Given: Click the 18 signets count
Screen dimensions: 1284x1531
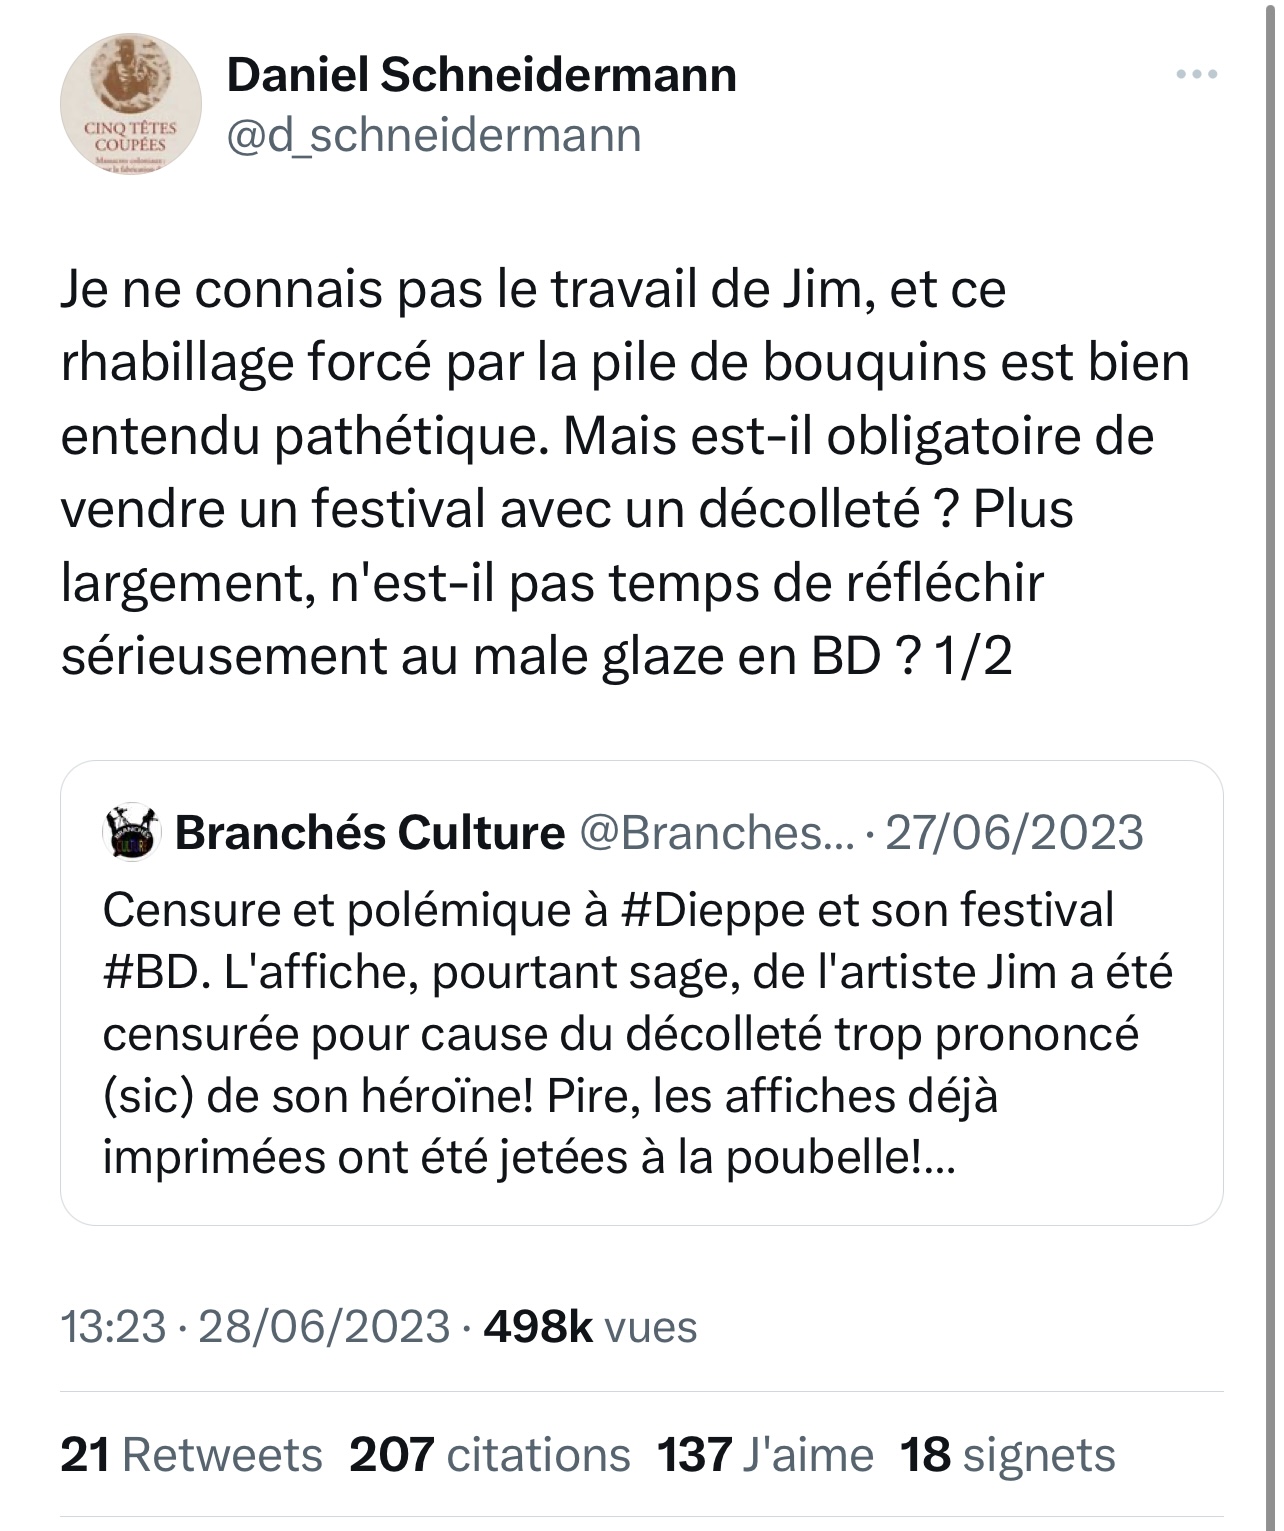Looking at the screenshot, I should [1007, 1455].
